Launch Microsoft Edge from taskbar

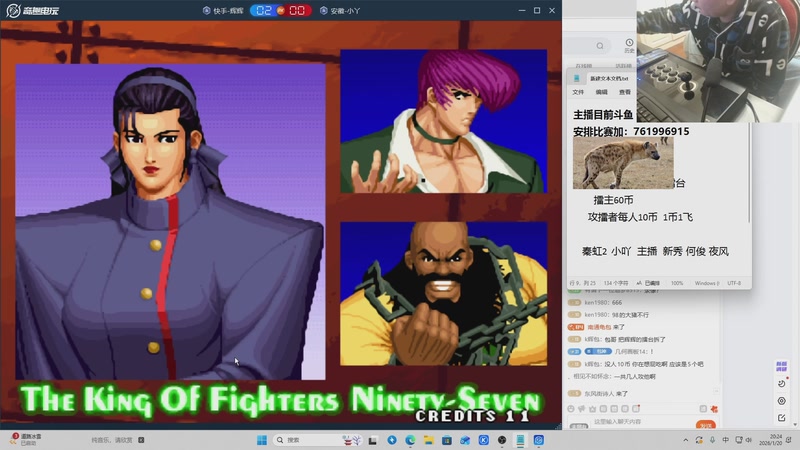(x=410, y=440)
